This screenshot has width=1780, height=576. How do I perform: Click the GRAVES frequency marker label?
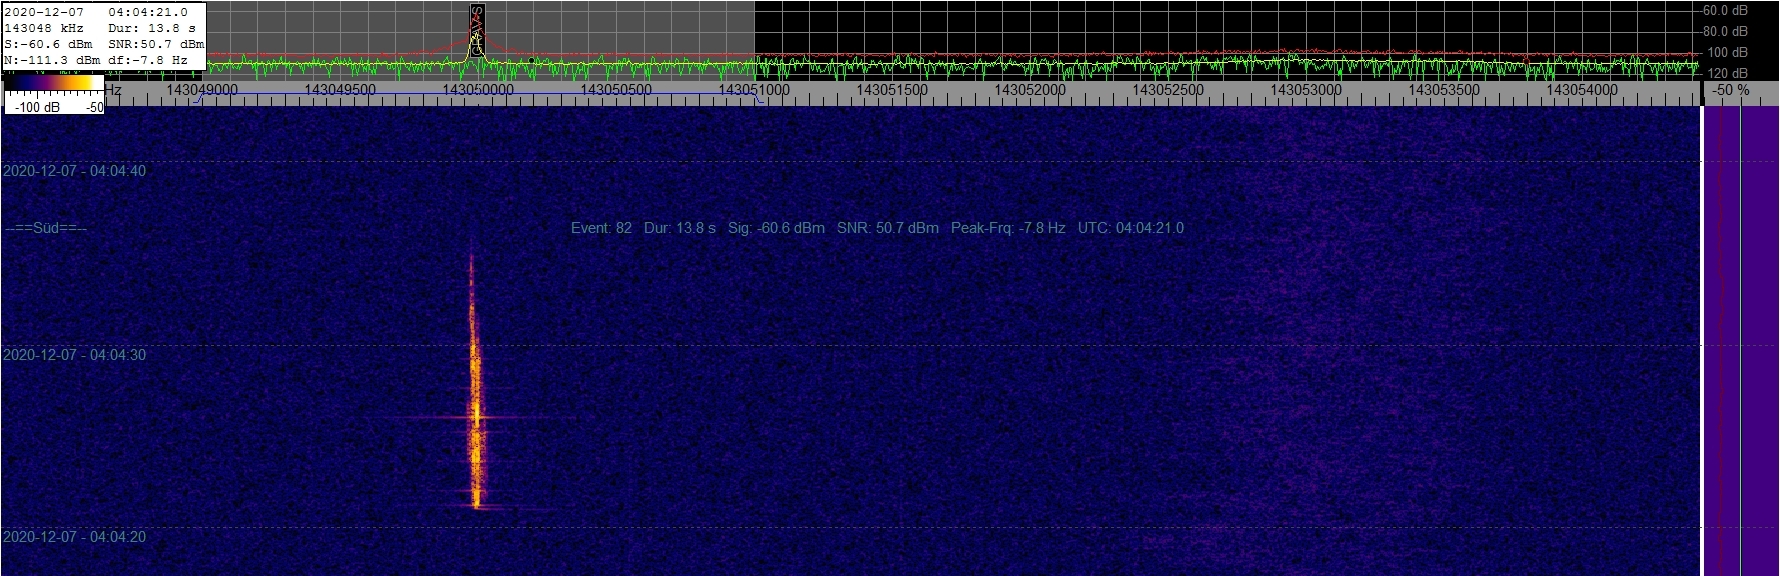coord(477,30)
